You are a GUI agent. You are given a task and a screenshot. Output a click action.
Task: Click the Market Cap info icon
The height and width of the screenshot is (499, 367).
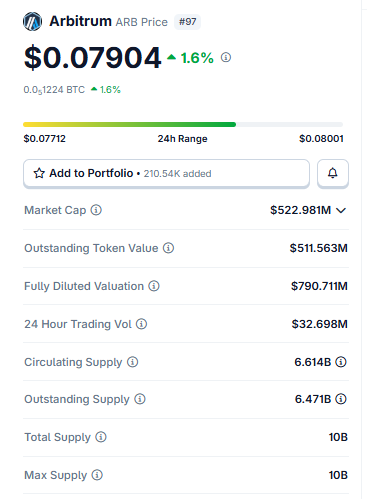point(96,210)
